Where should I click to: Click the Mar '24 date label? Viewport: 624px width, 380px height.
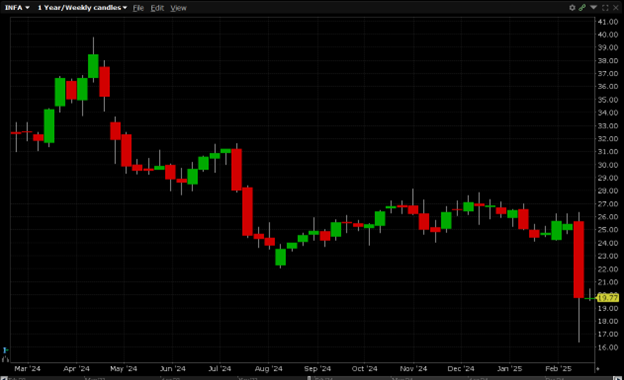27,368
